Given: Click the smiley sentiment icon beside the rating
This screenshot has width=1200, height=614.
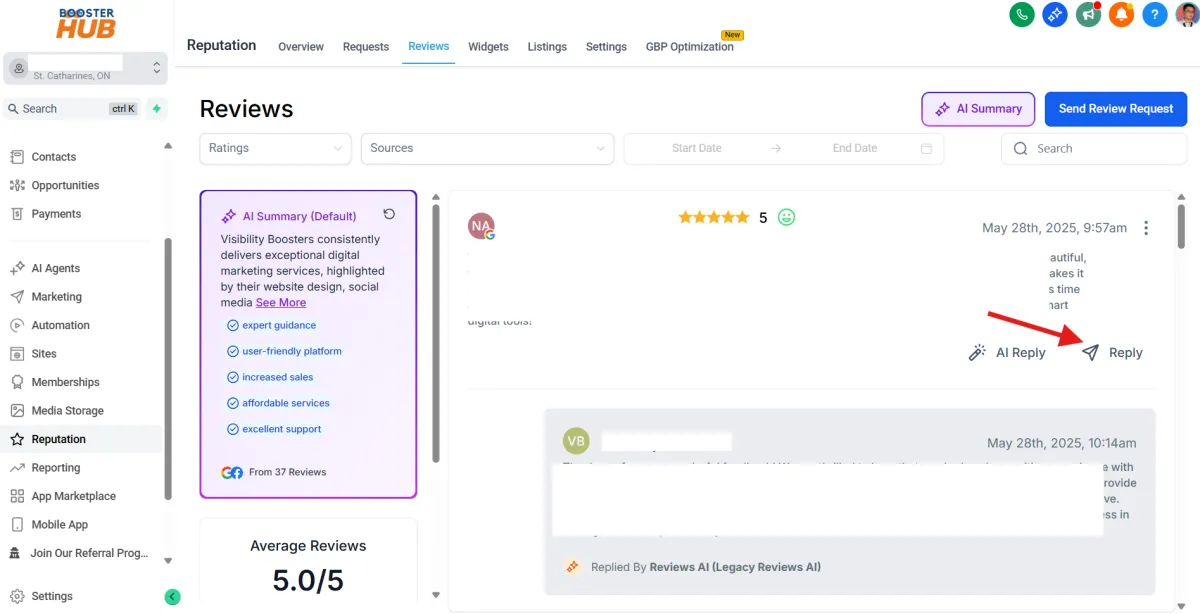Looking at the screenshot, I should [x=785, y=216].
